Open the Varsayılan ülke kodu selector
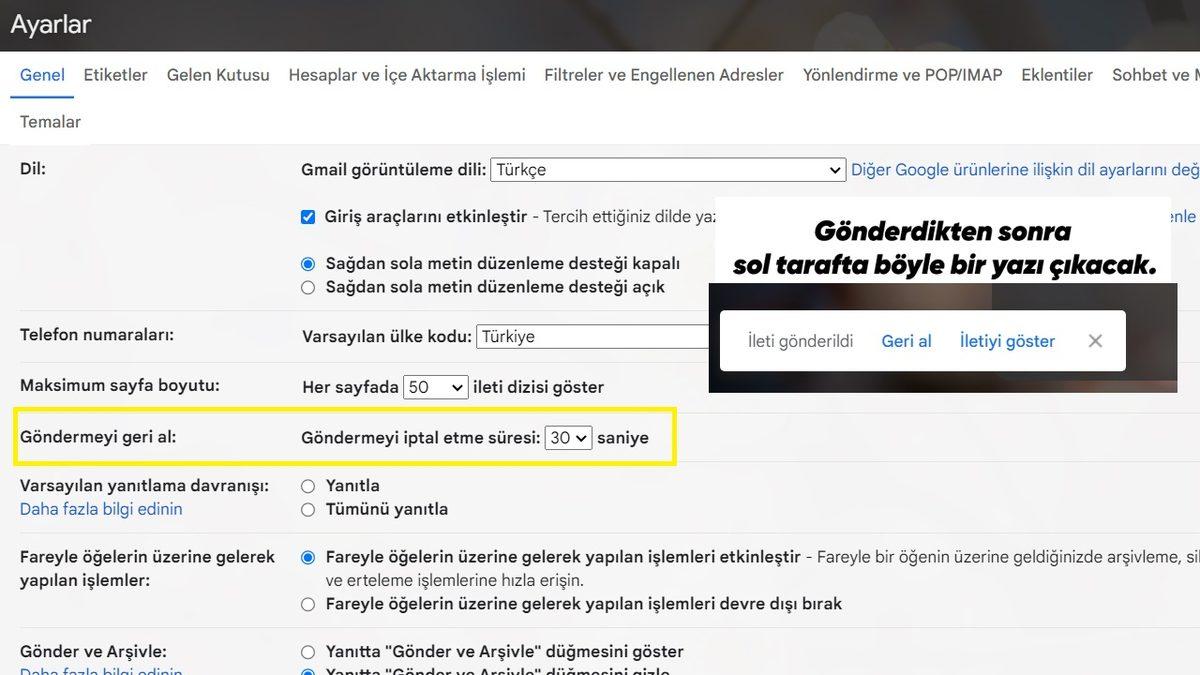 pyautogui.click(x=600, y=336)
